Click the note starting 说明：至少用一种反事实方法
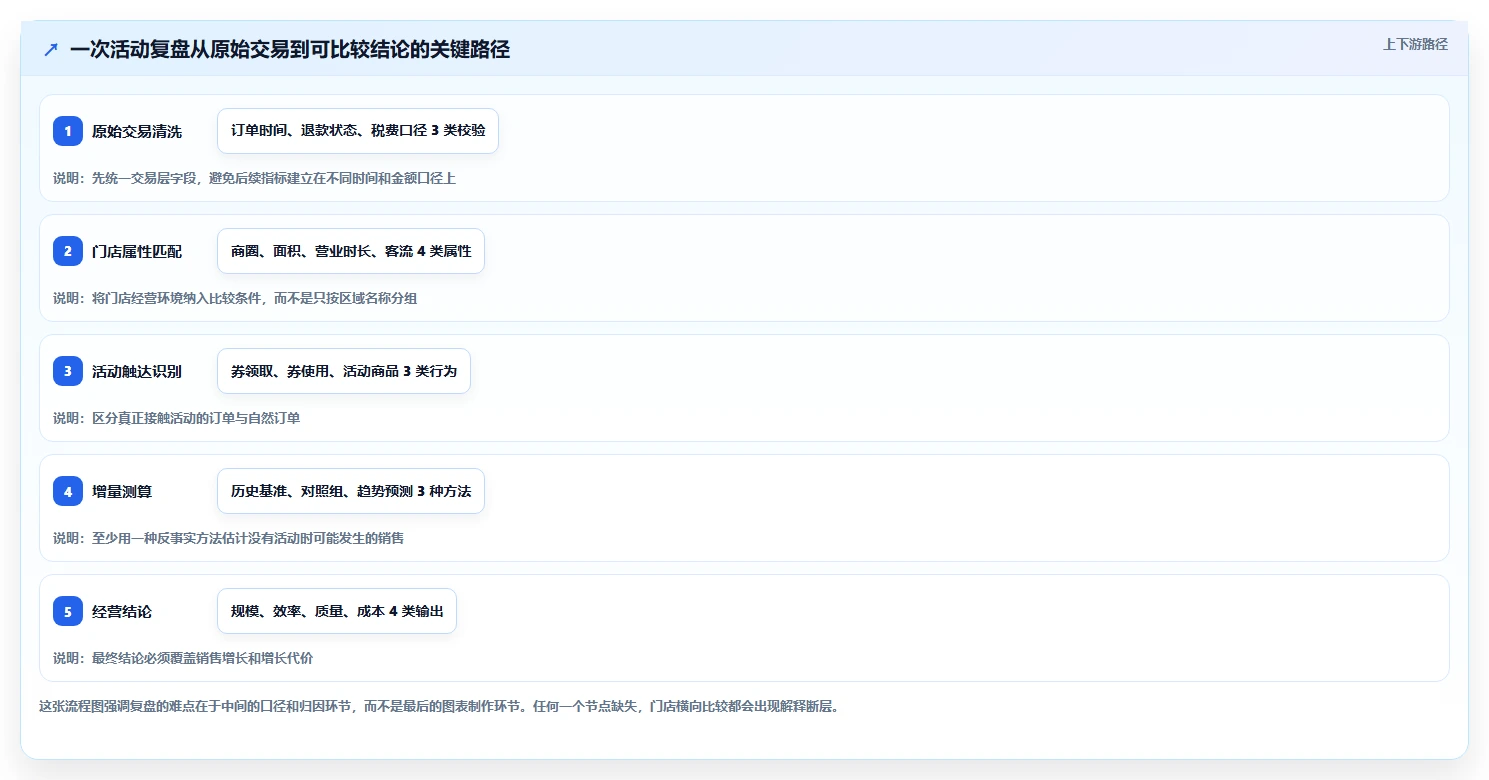The height and width of the screenshot is (780, 1489). 229,538
